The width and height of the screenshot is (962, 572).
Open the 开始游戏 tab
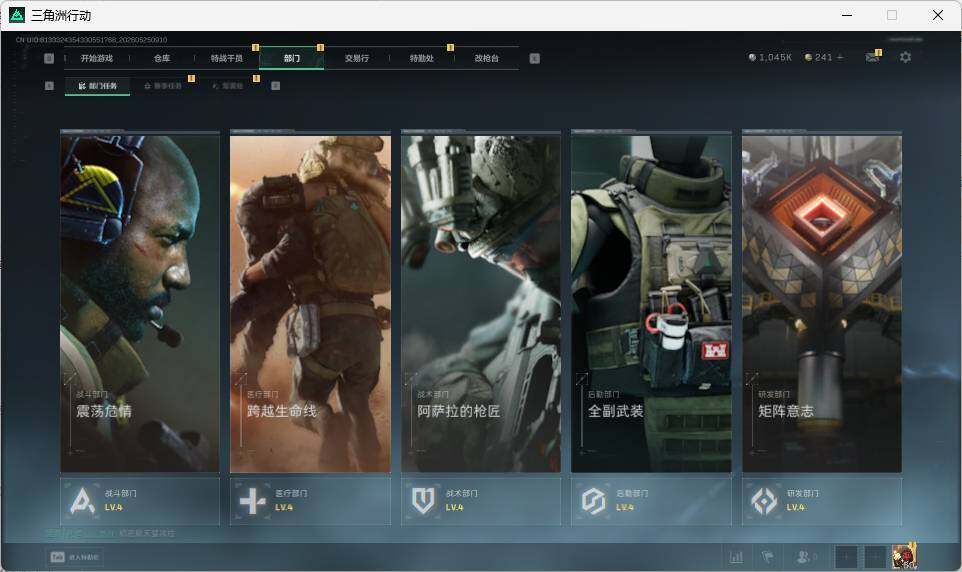[97, 58]
